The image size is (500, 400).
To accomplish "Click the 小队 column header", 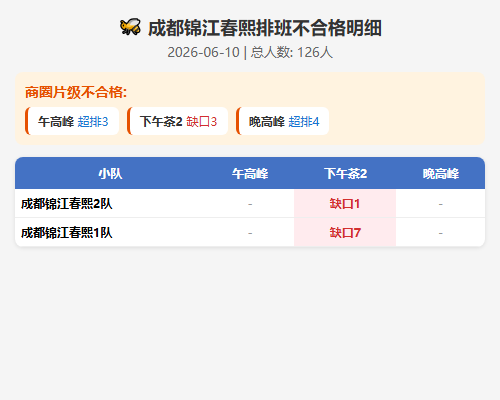I will pos(110,174).
